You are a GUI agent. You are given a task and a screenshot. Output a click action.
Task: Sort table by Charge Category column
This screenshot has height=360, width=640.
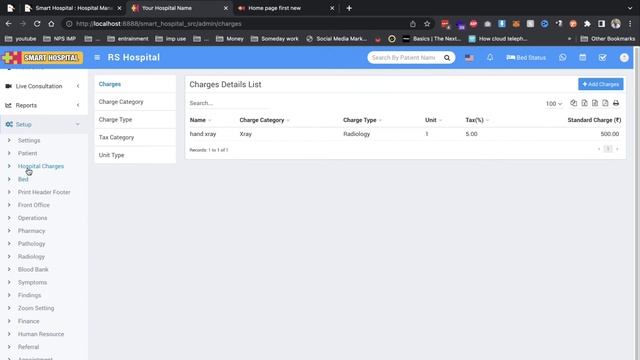click(x=264, y=120)
